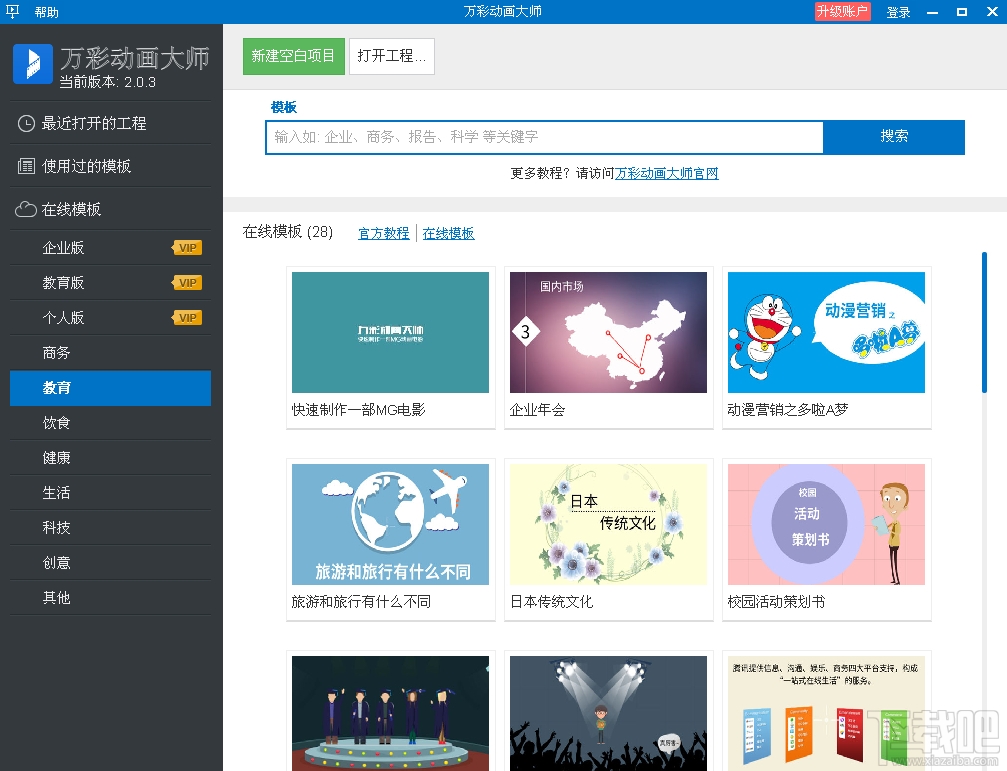Select the 生活 category
The image size is (1007, 771).
110,492
